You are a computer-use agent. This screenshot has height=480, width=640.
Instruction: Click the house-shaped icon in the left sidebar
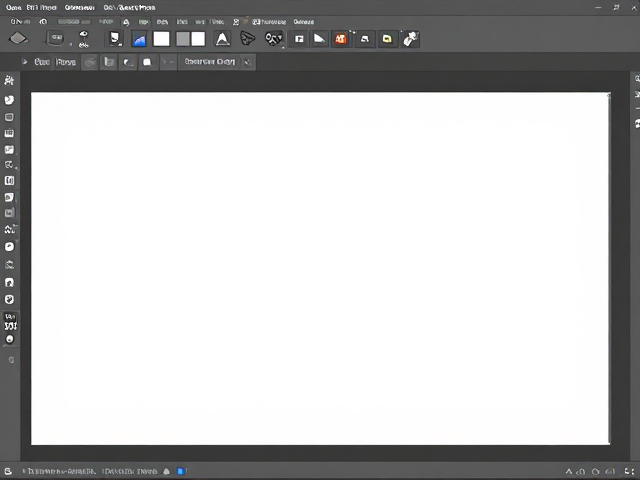pos(9,282)
